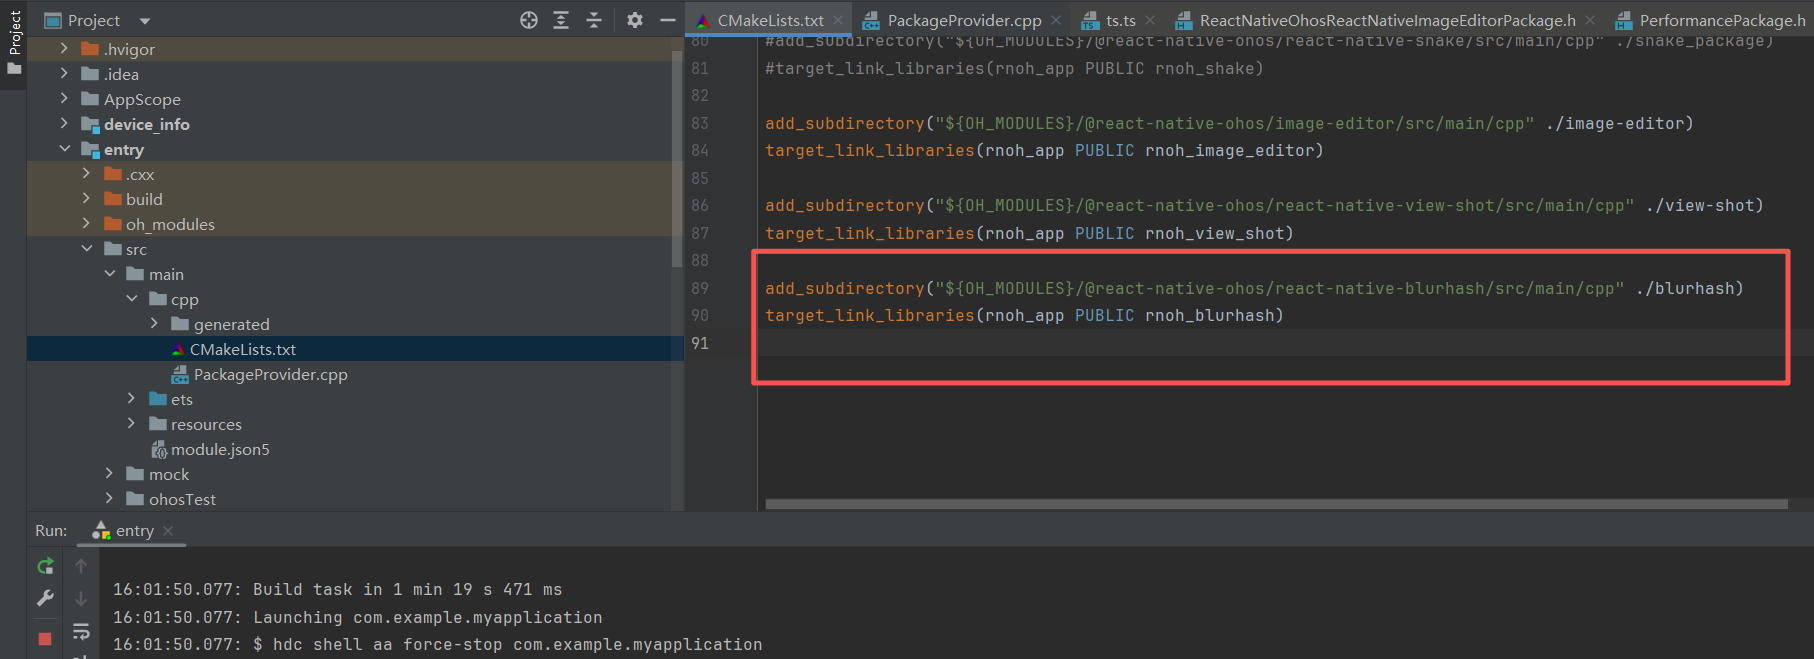
Task: Click the Select Opened File target icon
Action: pyautogui.click(x=529, y=20)
